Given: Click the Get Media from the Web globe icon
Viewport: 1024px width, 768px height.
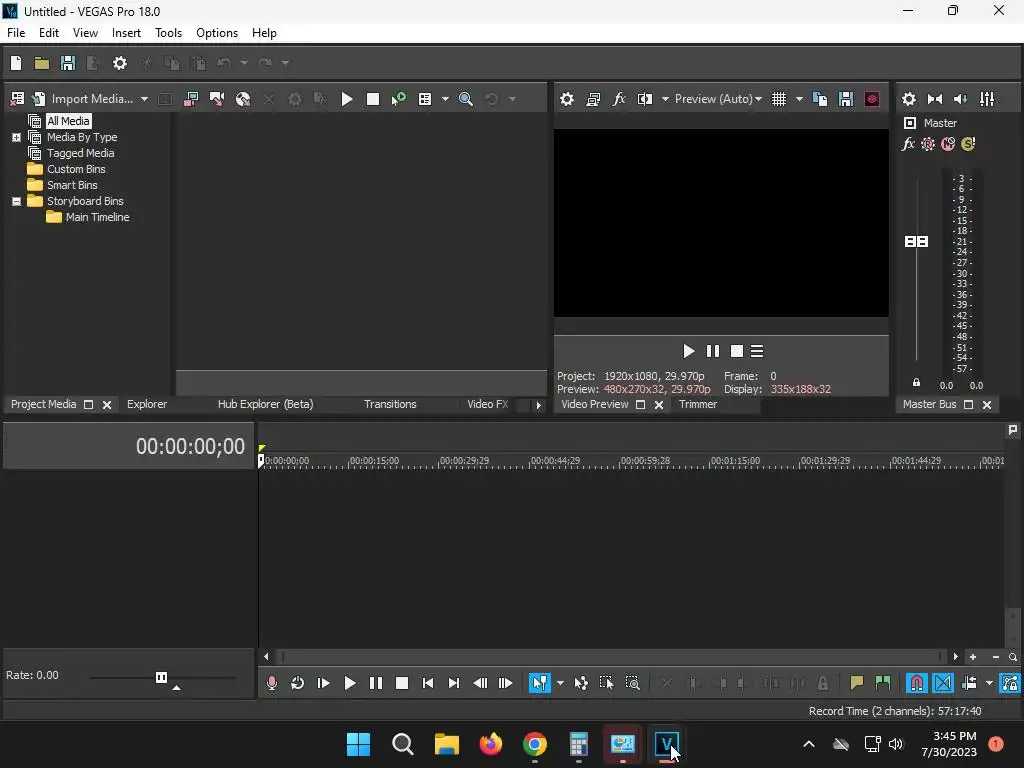Looking at the screenshot, I should coord(243,99).
